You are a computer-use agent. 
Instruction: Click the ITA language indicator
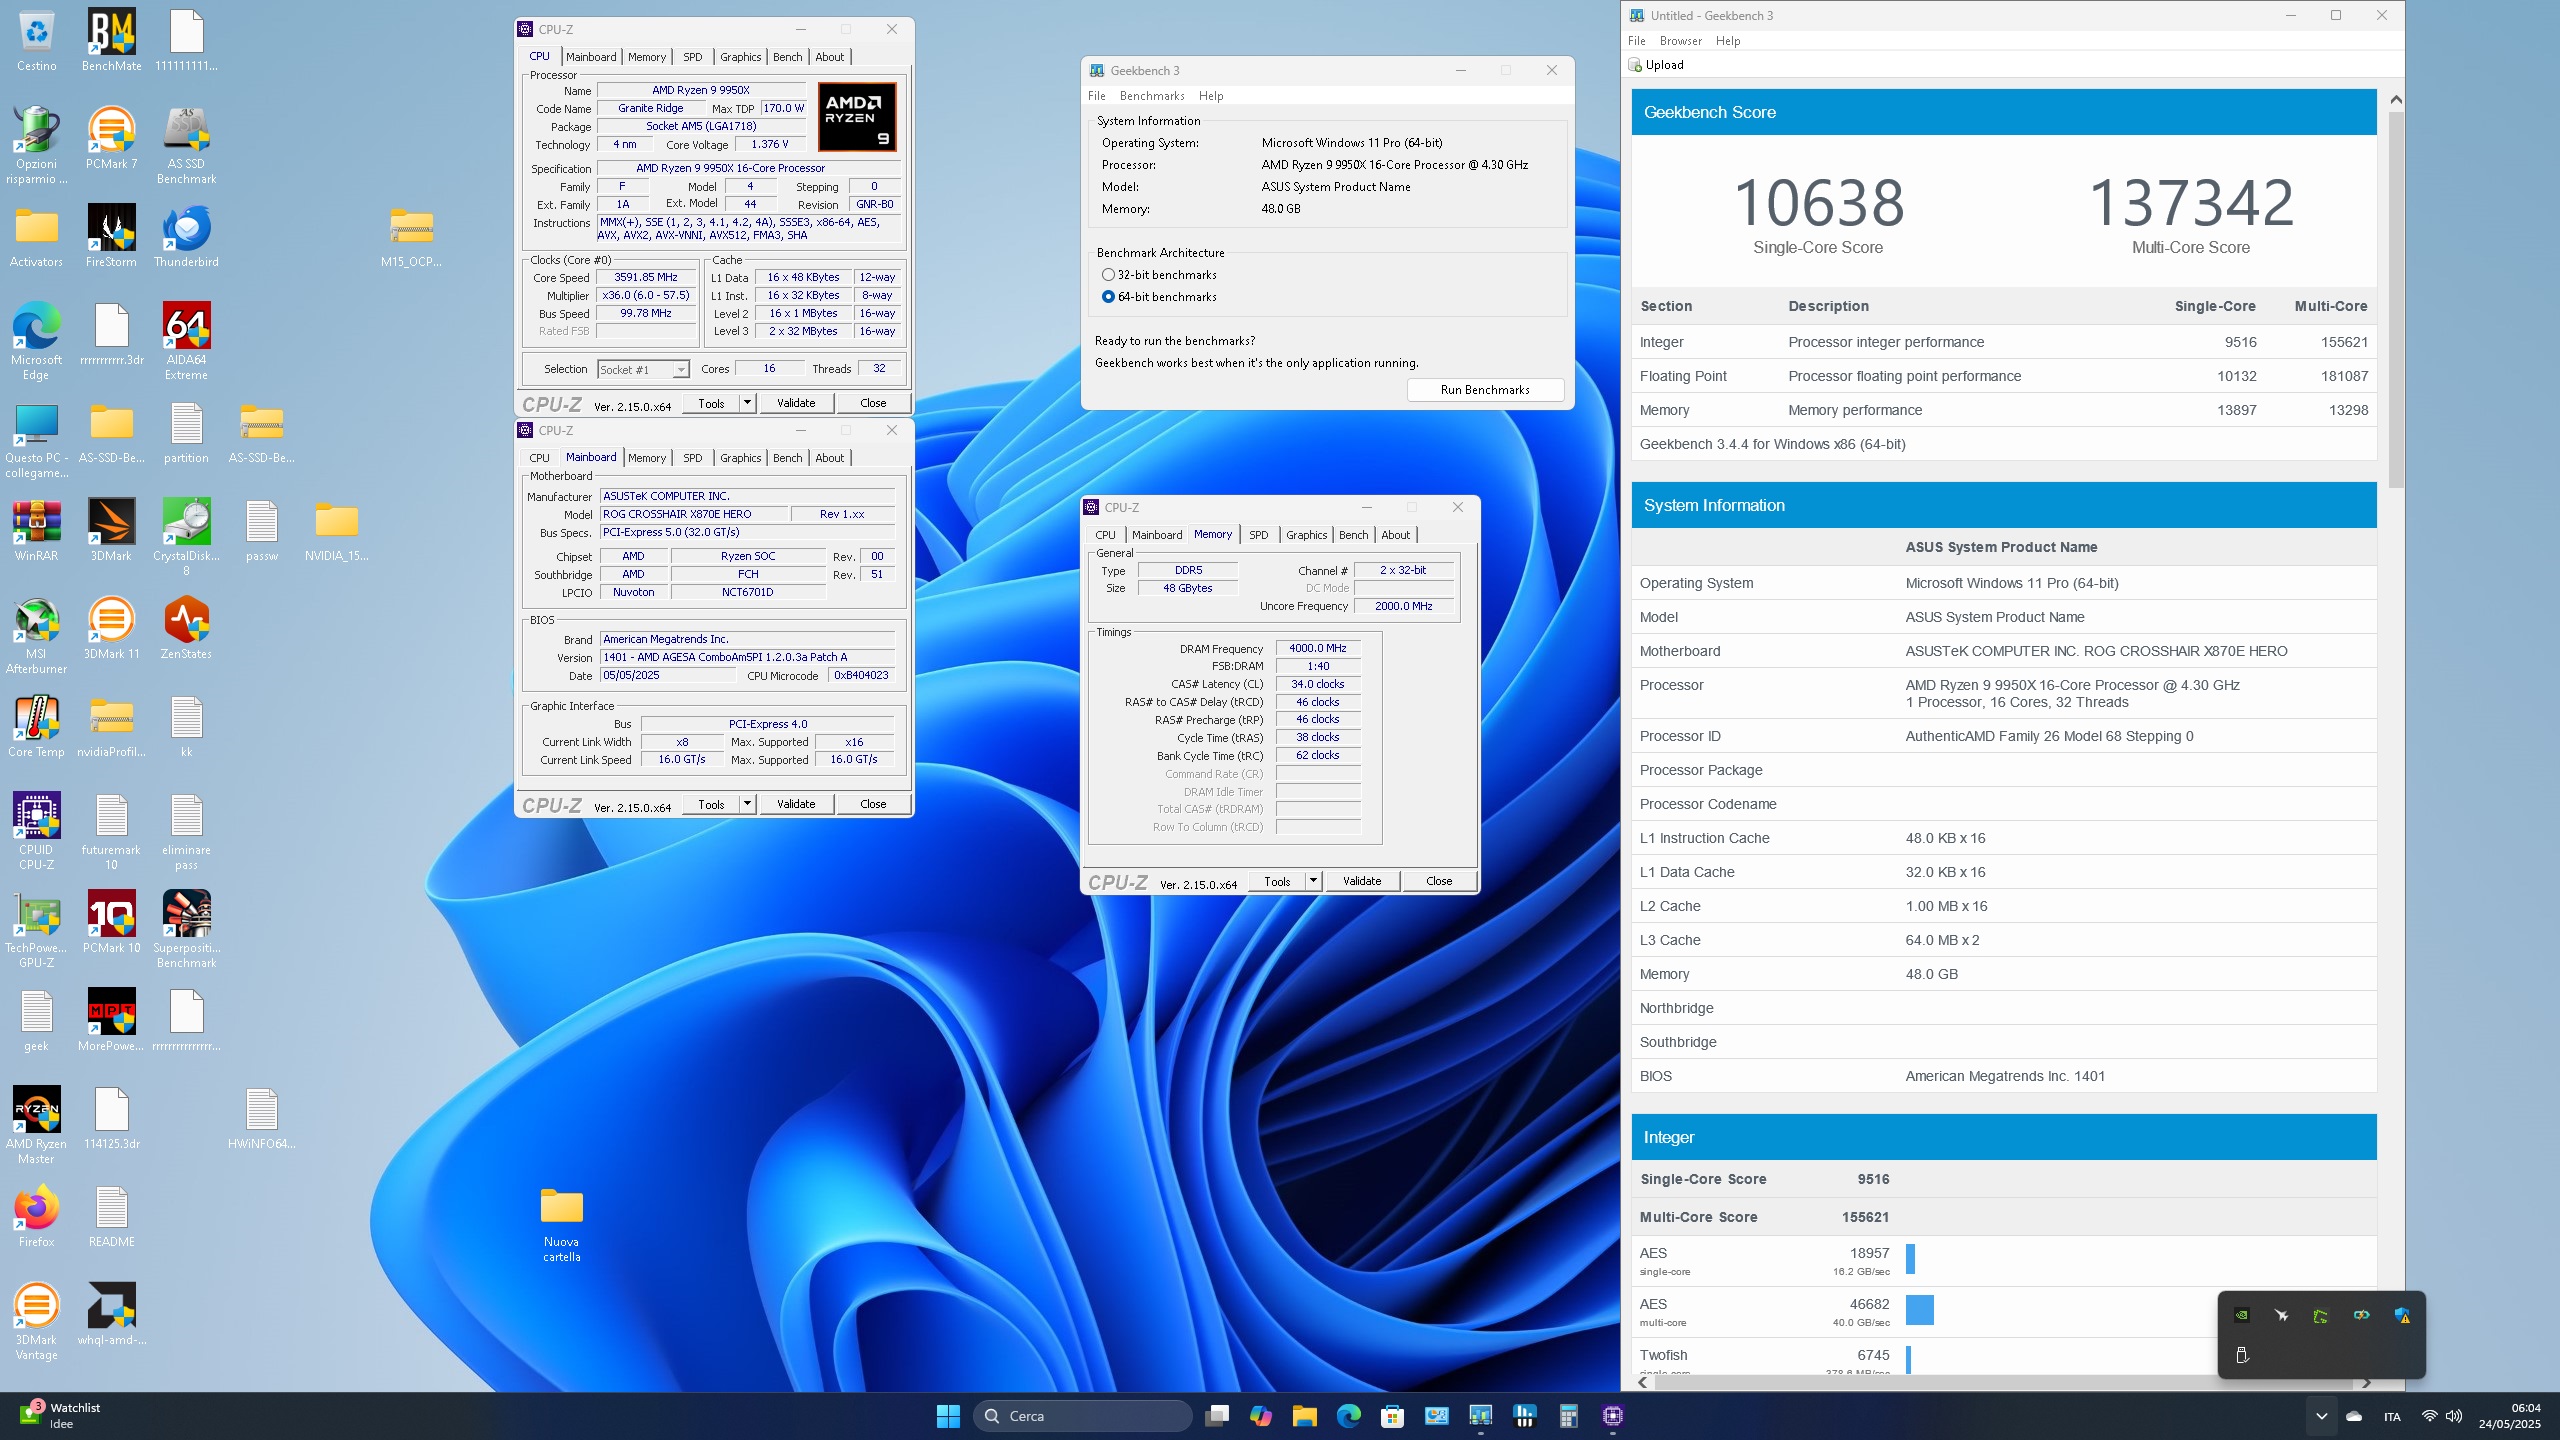pyautogui.click(x=2392, y=1416)
